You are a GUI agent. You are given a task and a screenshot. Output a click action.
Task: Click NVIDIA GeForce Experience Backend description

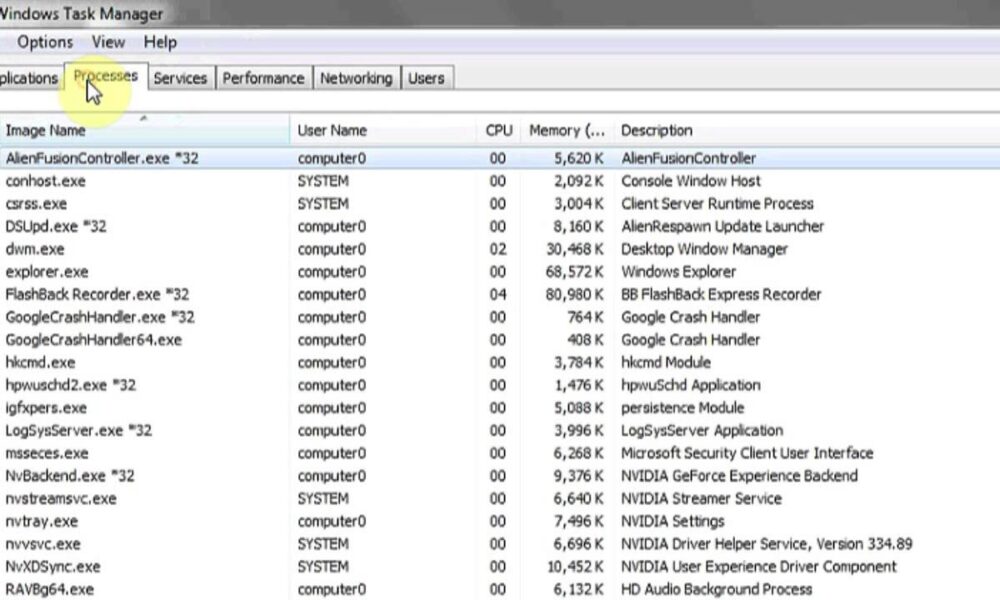pyautogui.click(x=739, y=476)
